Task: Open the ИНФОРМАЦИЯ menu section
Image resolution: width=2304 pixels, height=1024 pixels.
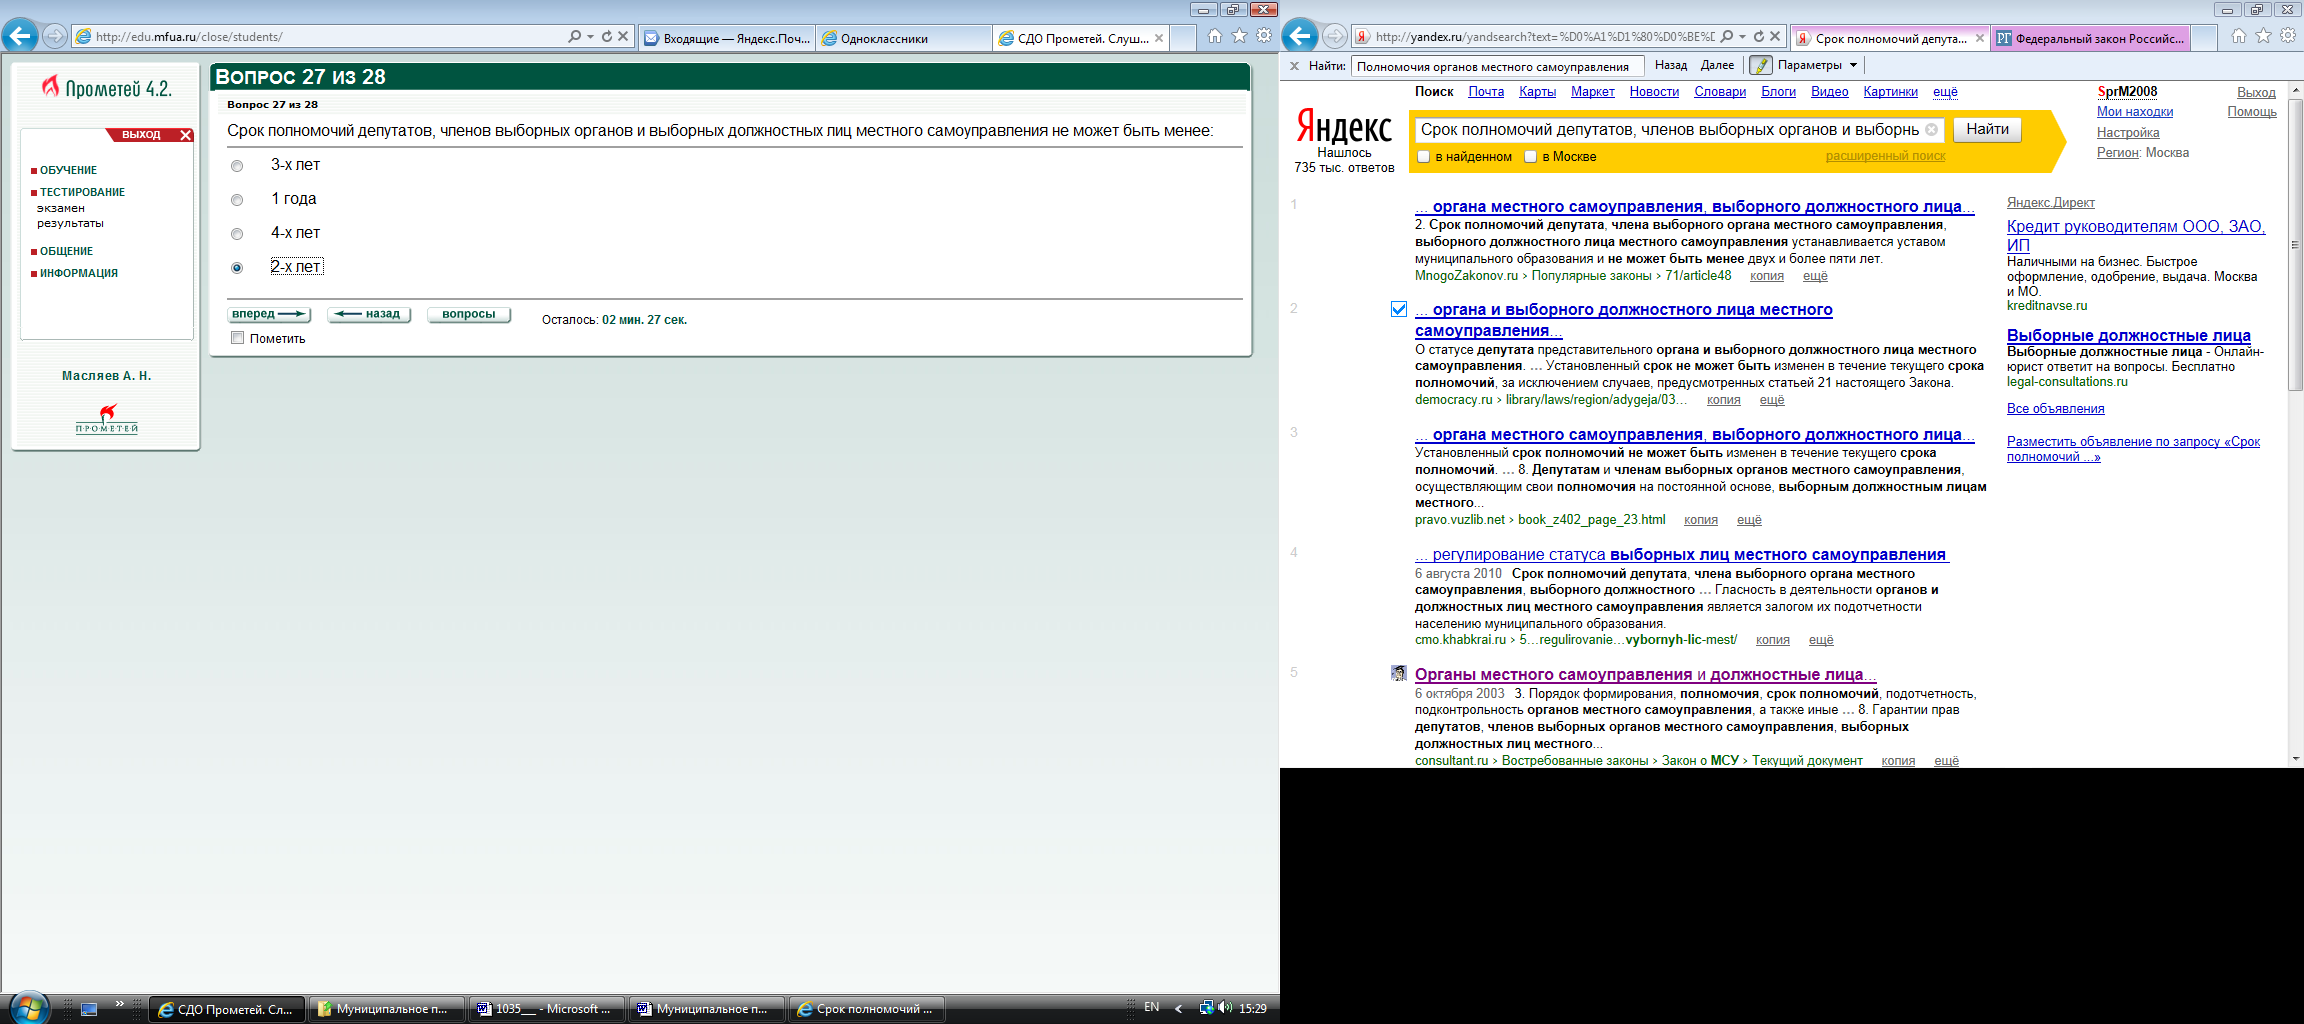Action: click(78, 273)
